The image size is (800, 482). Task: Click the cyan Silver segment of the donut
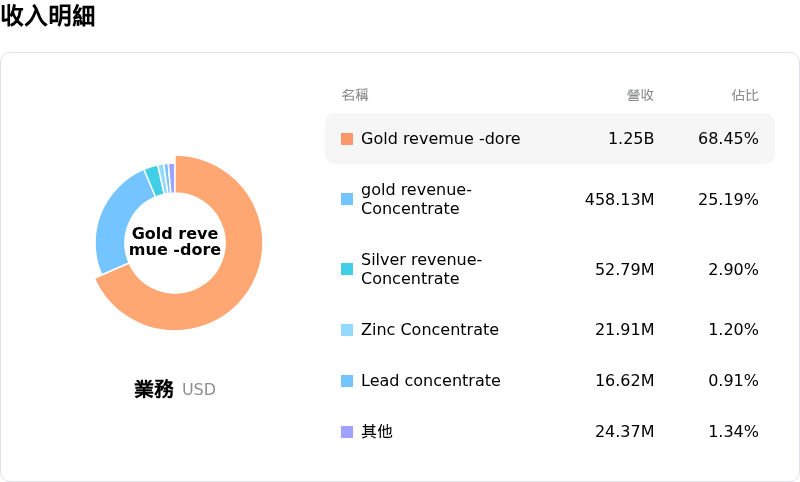pos(154,181)
